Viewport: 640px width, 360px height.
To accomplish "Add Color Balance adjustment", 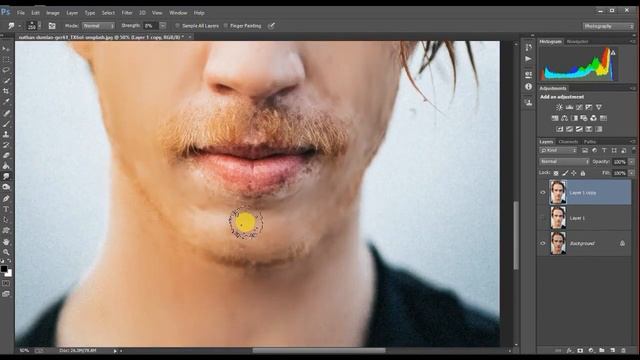I will click(x=564, y=118).
